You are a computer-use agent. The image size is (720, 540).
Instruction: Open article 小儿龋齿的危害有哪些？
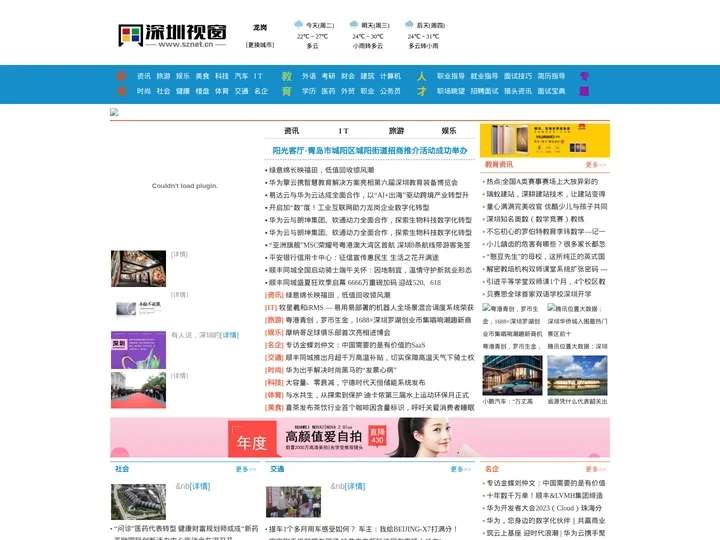(546, 244)
